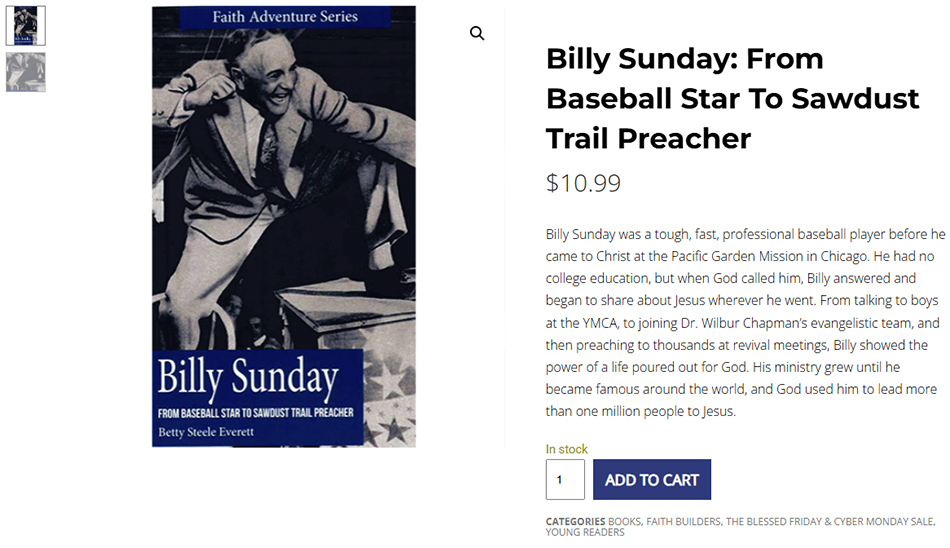Open the Faith Builders category link
Screen dimensions: 950x548
683,521
